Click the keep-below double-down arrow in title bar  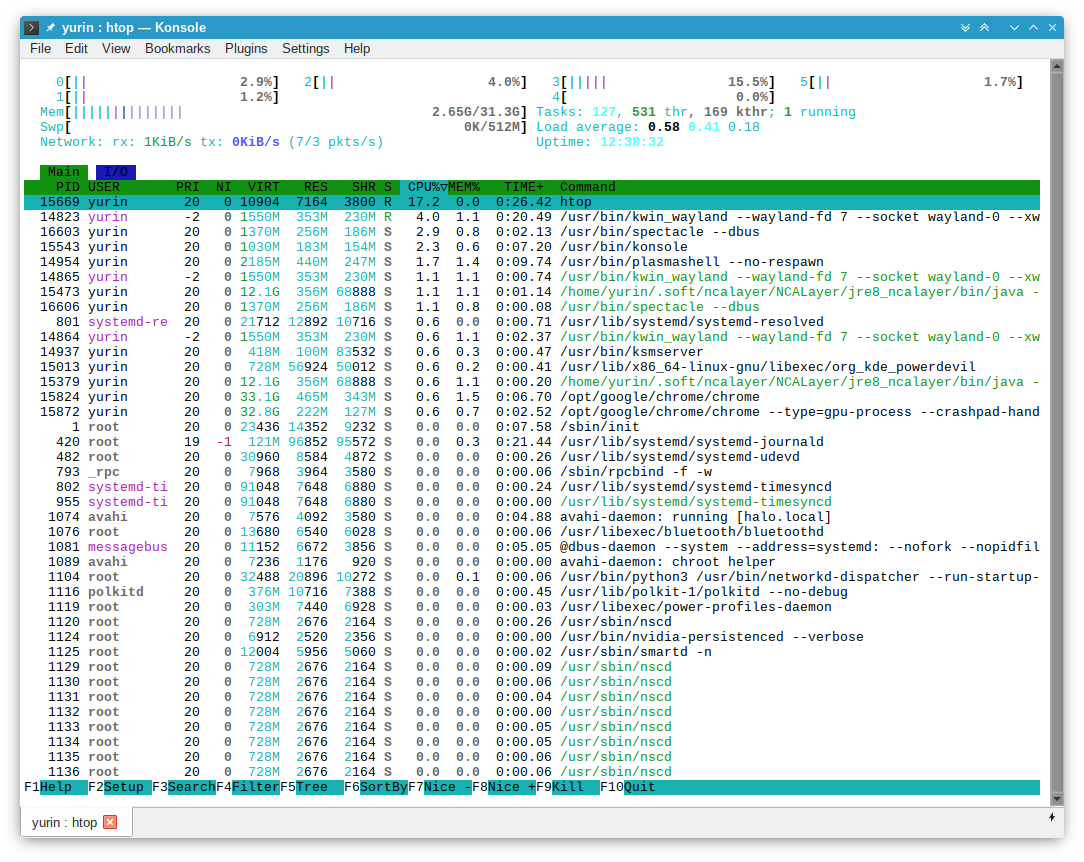coord(965,27)
